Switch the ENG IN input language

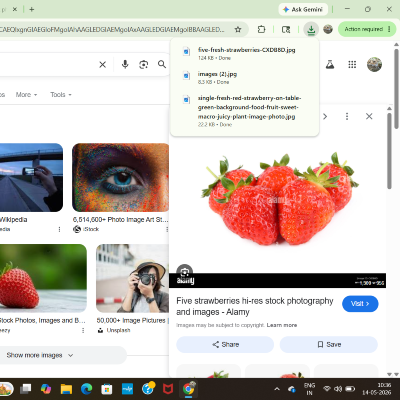(309, 389)
